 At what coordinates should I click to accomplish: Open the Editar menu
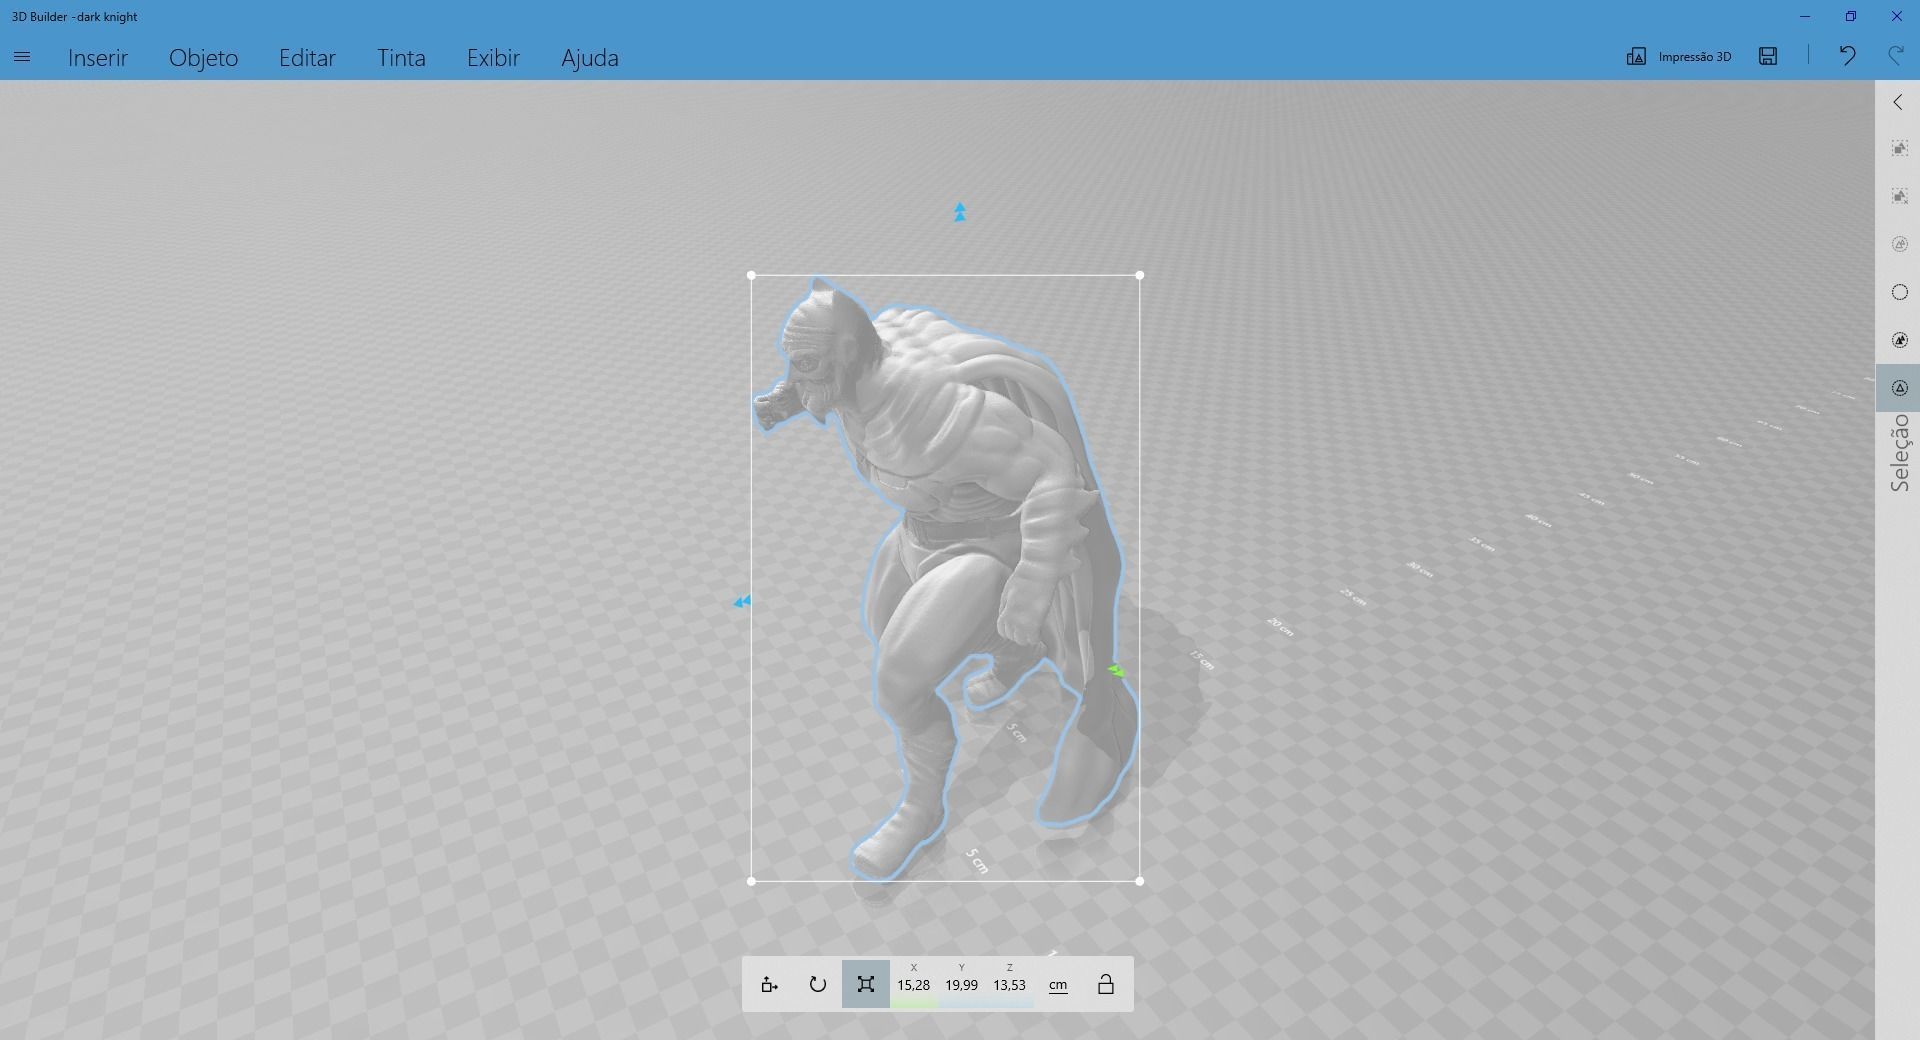click(307, 57)
